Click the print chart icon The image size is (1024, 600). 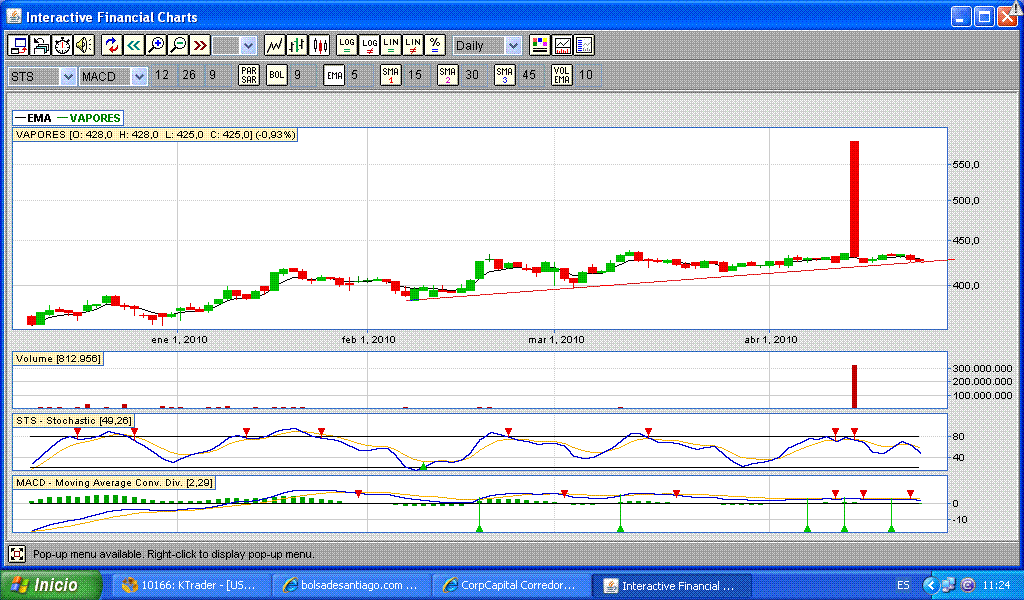point(40,45)
